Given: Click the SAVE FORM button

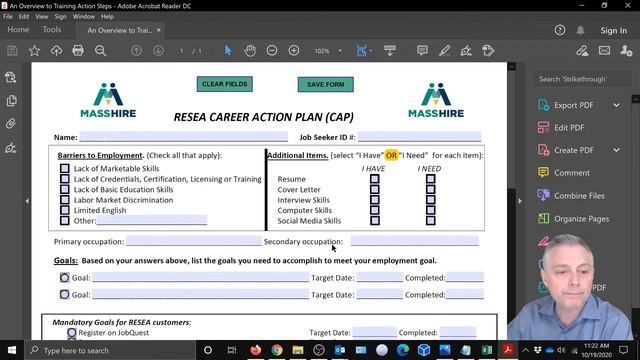Looking at the screenshot, I should [x=326, y=84].
